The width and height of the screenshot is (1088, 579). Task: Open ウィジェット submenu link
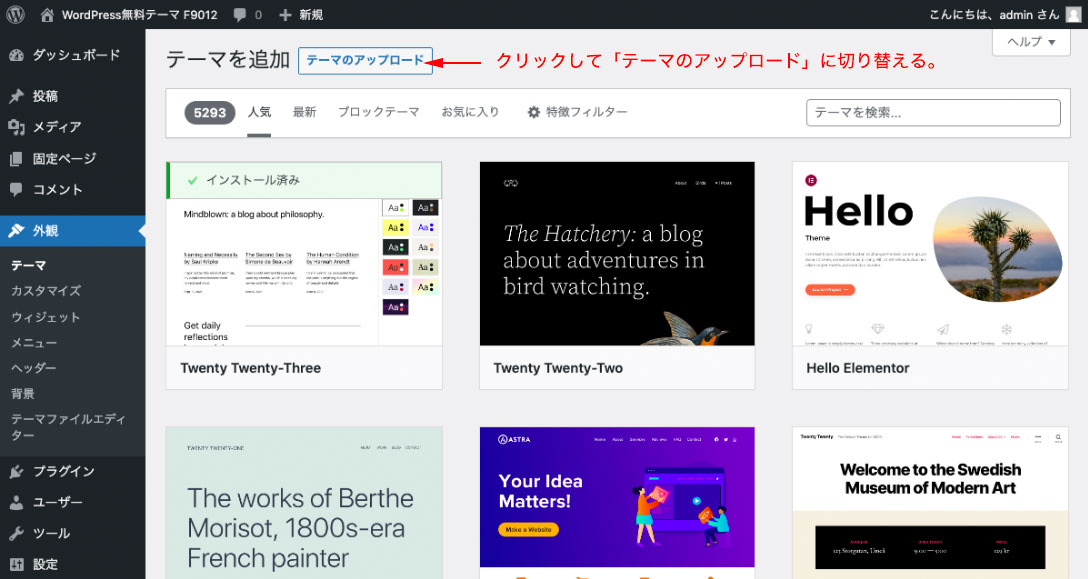pos(46,317)
